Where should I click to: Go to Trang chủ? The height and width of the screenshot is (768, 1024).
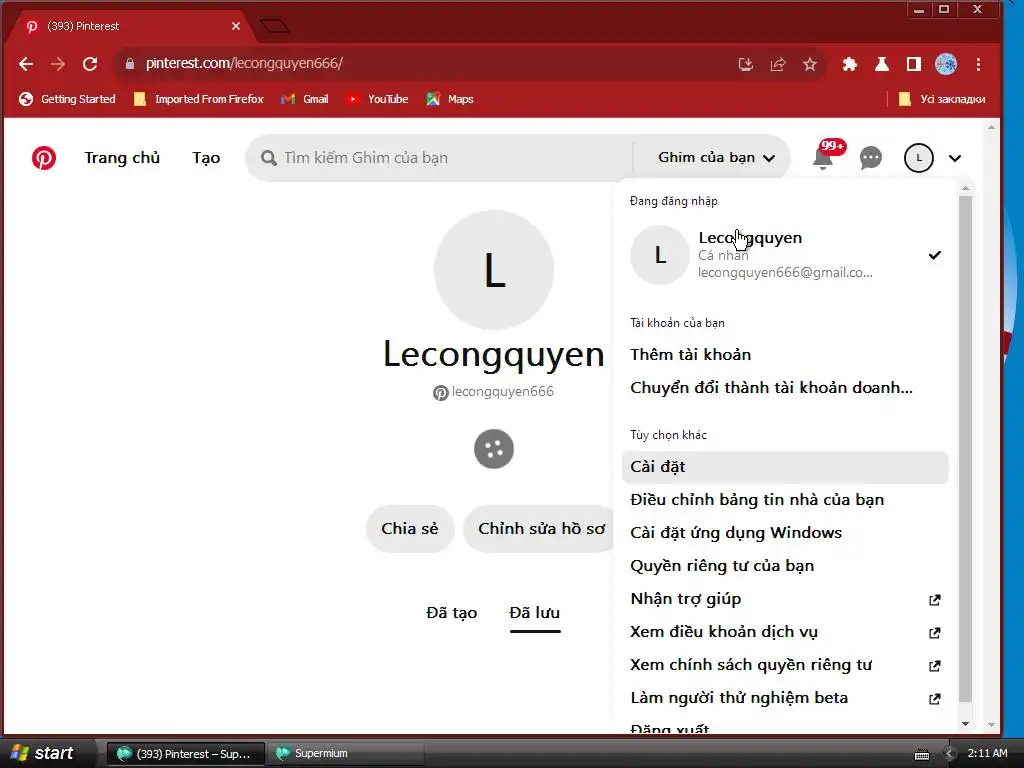122,157
